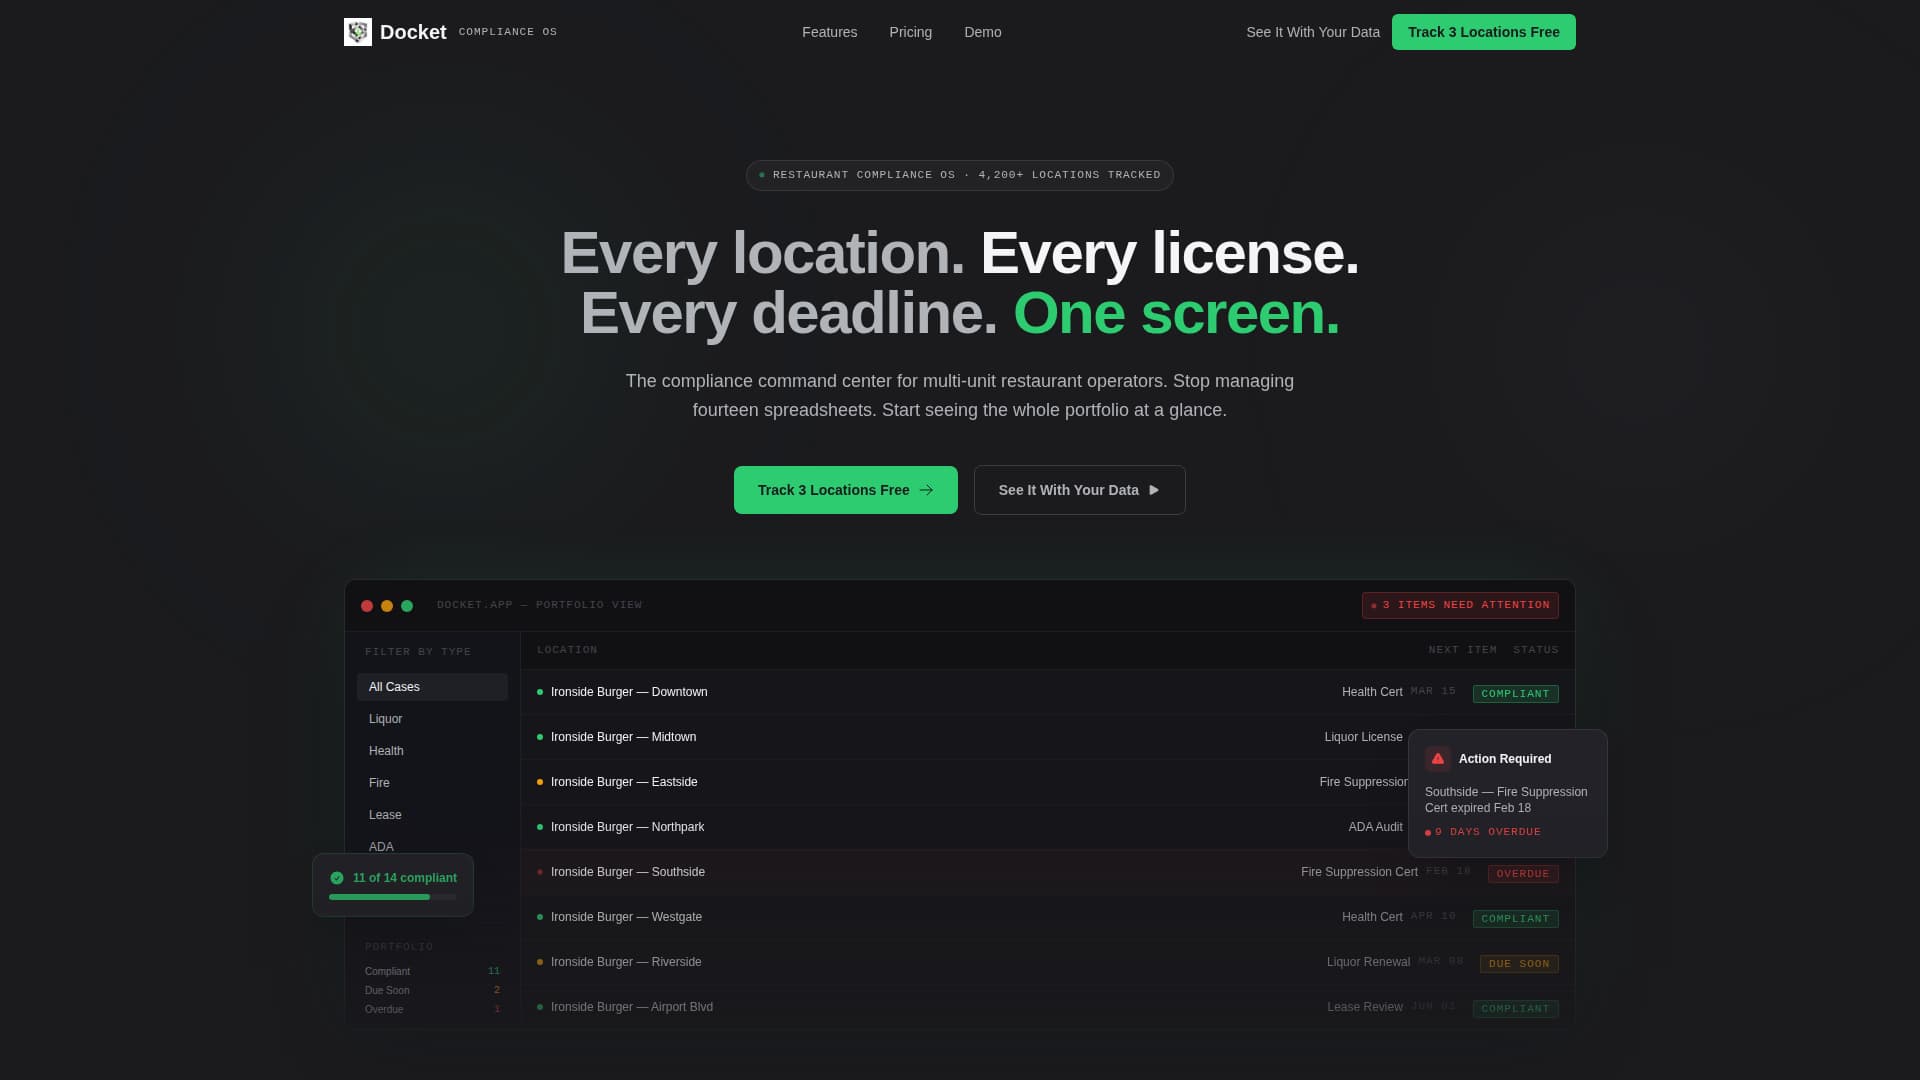Viewport: 1920px width, 1080px height.
Task: Click the red traffic-light dot on the mock window
Action: [366, 605]
